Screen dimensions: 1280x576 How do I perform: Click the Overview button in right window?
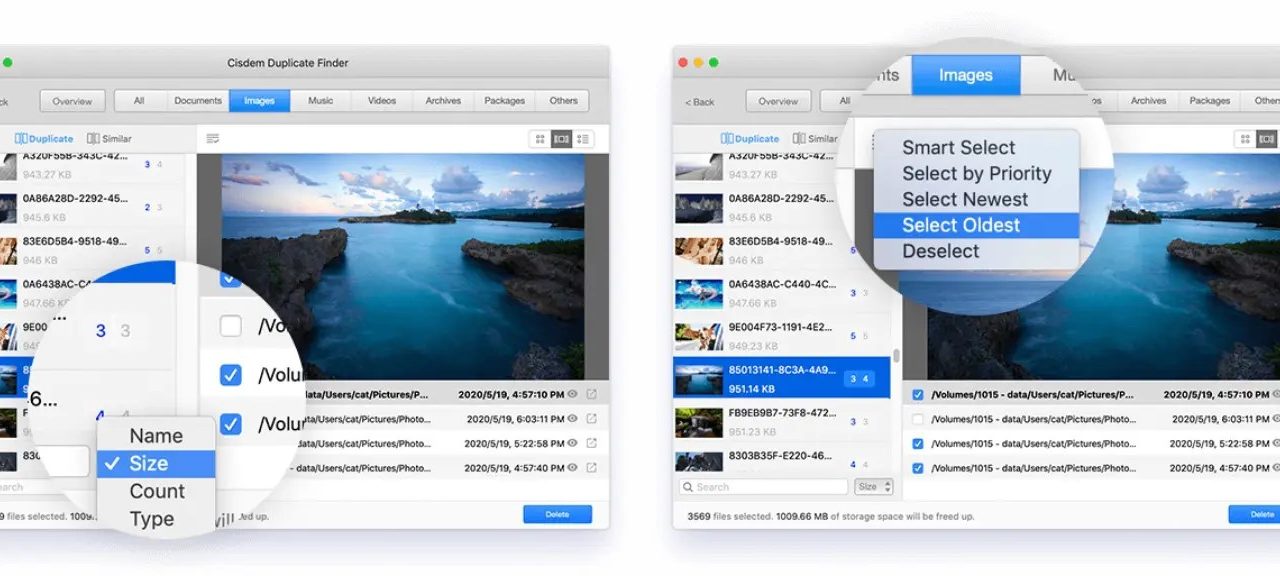[778, 101]
